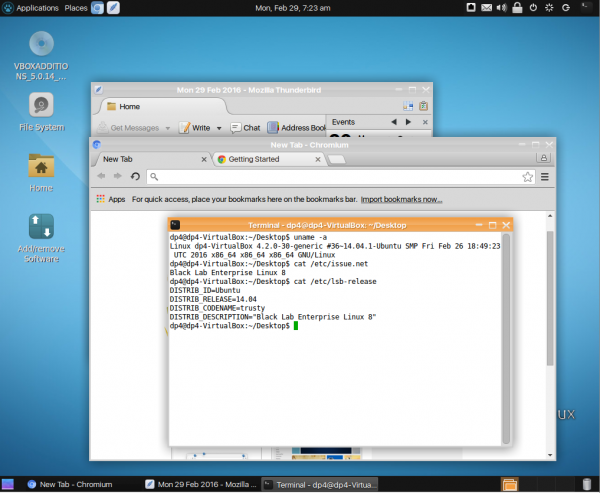Click the Terminal prompt line
Image resolution: width=600 pixels, height=493 pixels.
click(234, 326)
